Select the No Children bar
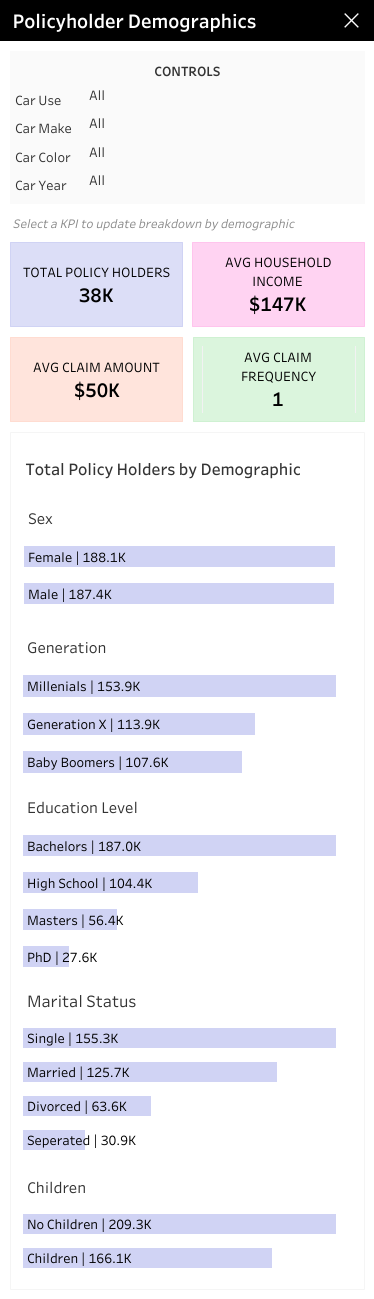374x1299 pixels. 180,1224
